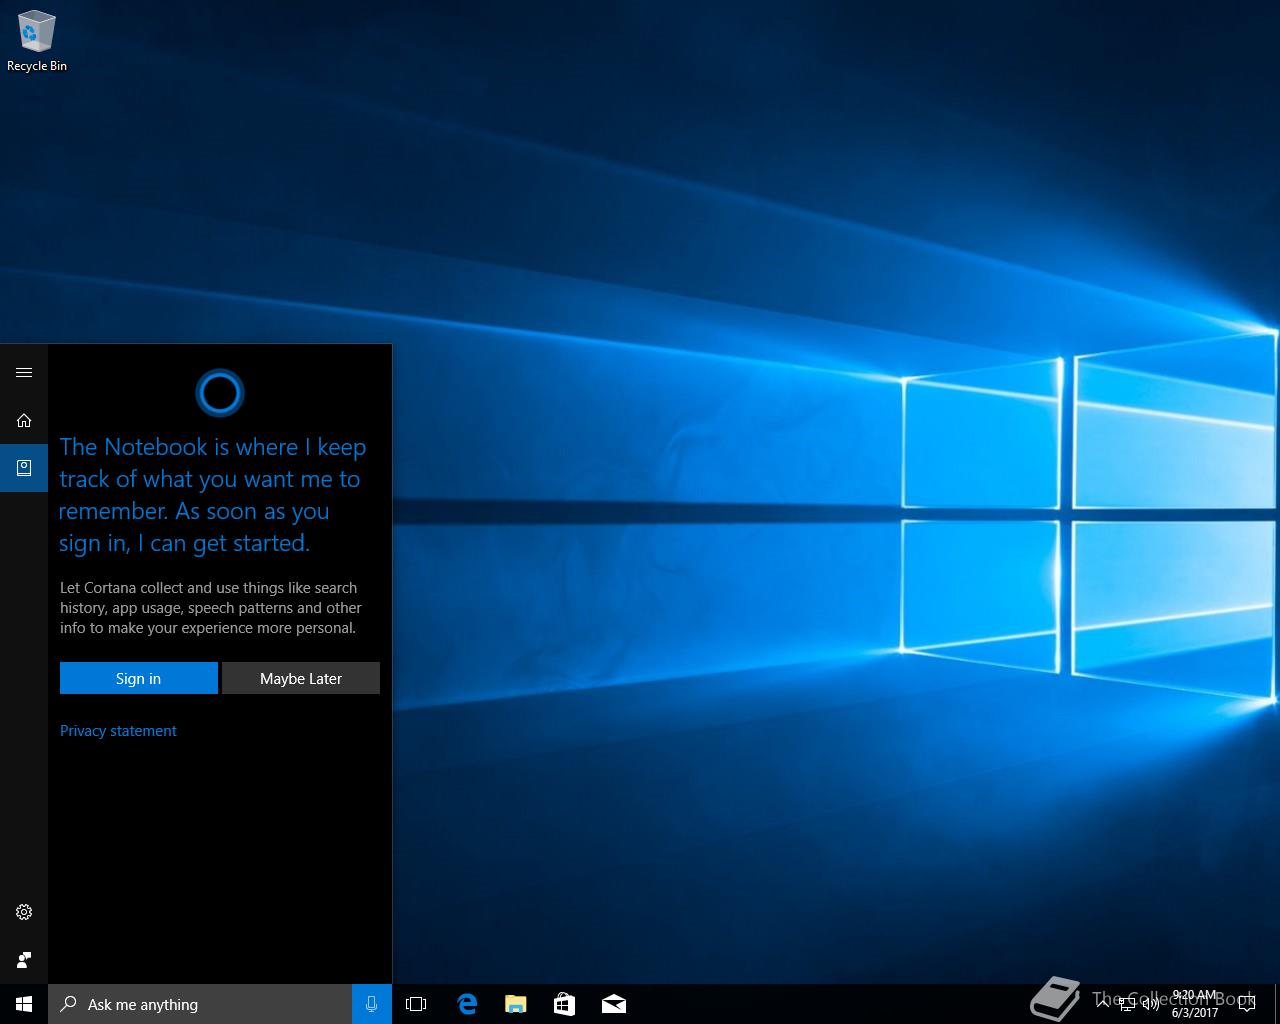Open the Action Center notifications
The height and width of the screenshot is (1024, 1280).
click(1246, 1004)
